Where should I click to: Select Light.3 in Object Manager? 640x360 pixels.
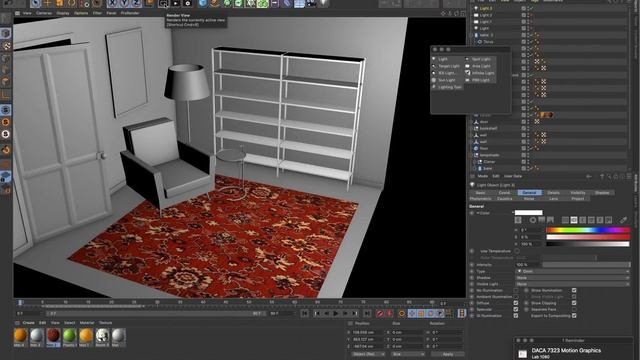tap(486, 8)
